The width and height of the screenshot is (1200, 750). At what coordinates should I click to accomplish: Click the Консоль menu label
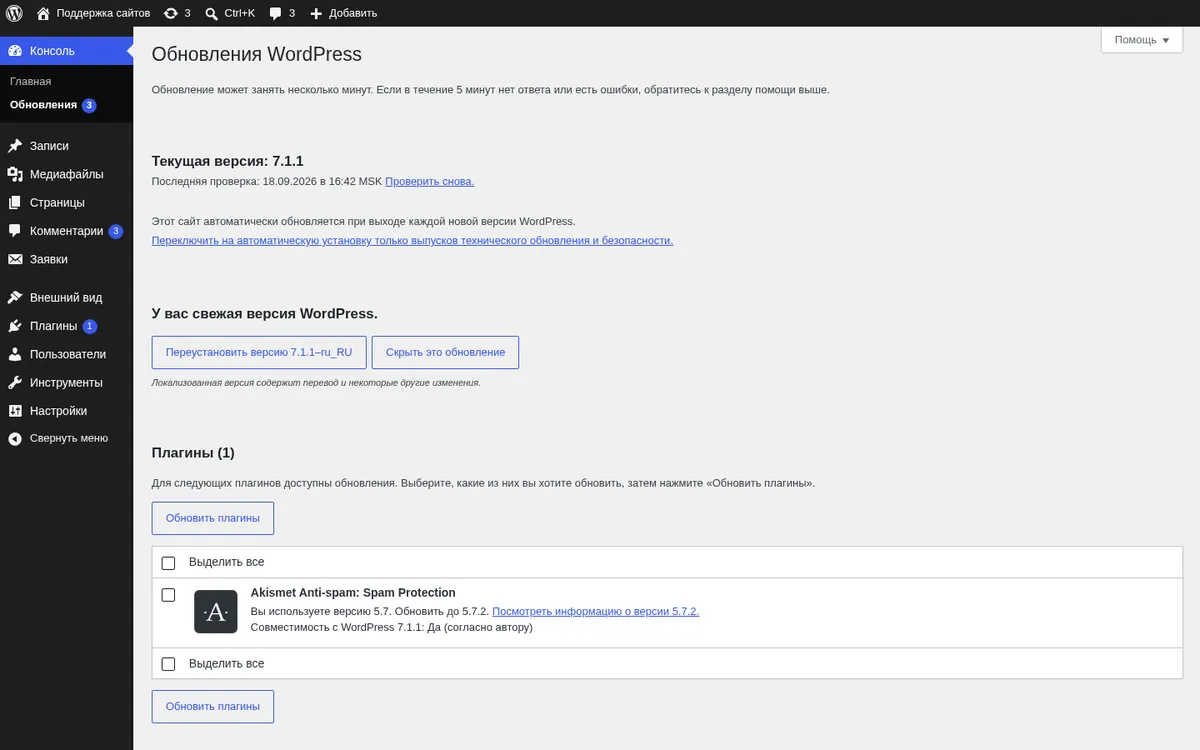tap(52, 51)
